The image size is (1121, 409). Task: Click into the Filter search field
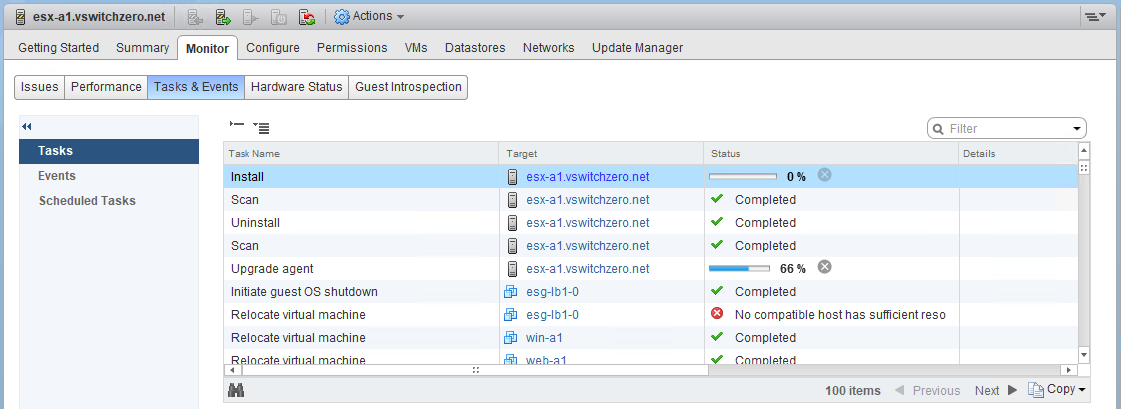pos(1005,129)
